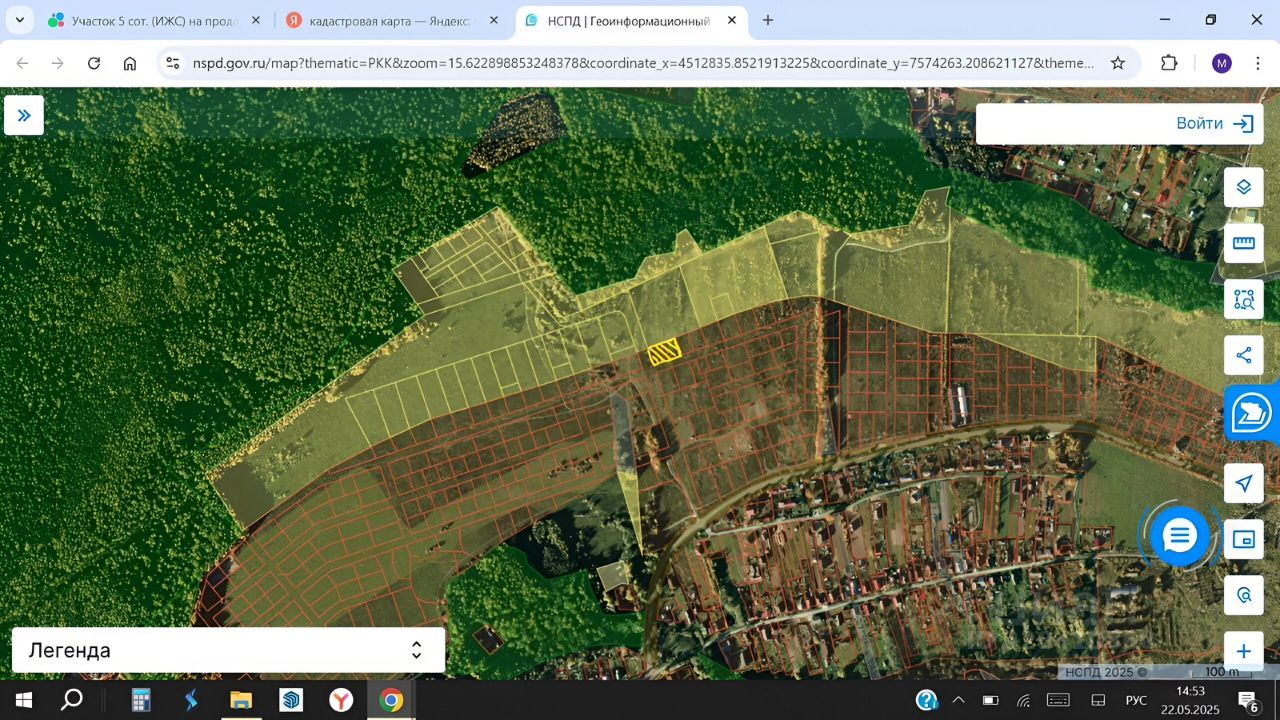Open the round chat support button
The width and height of the screenshot is (1280, 720).
pos(1180,536)
